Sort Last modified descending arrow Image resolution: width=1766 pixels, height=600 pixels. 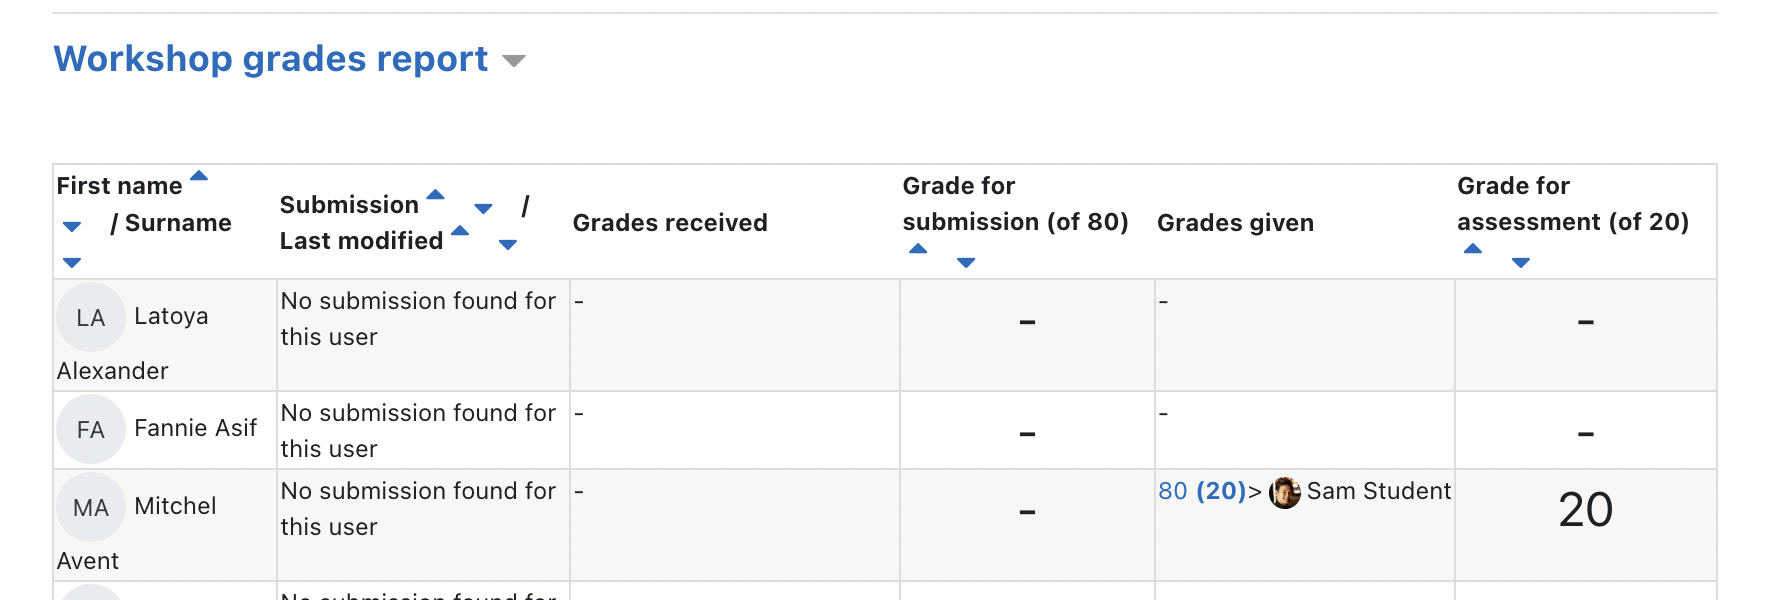pyautogui.click(x=508, y=244)
